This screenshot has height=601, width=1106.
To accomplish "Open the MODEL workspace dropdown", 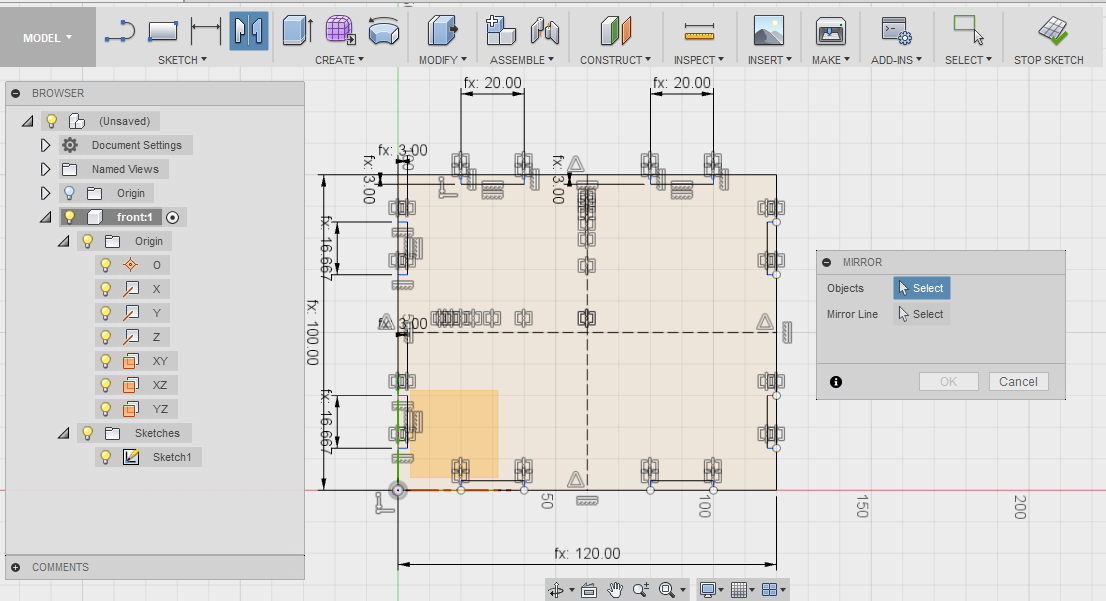I will pyautogui.click(x=47, y=38).
